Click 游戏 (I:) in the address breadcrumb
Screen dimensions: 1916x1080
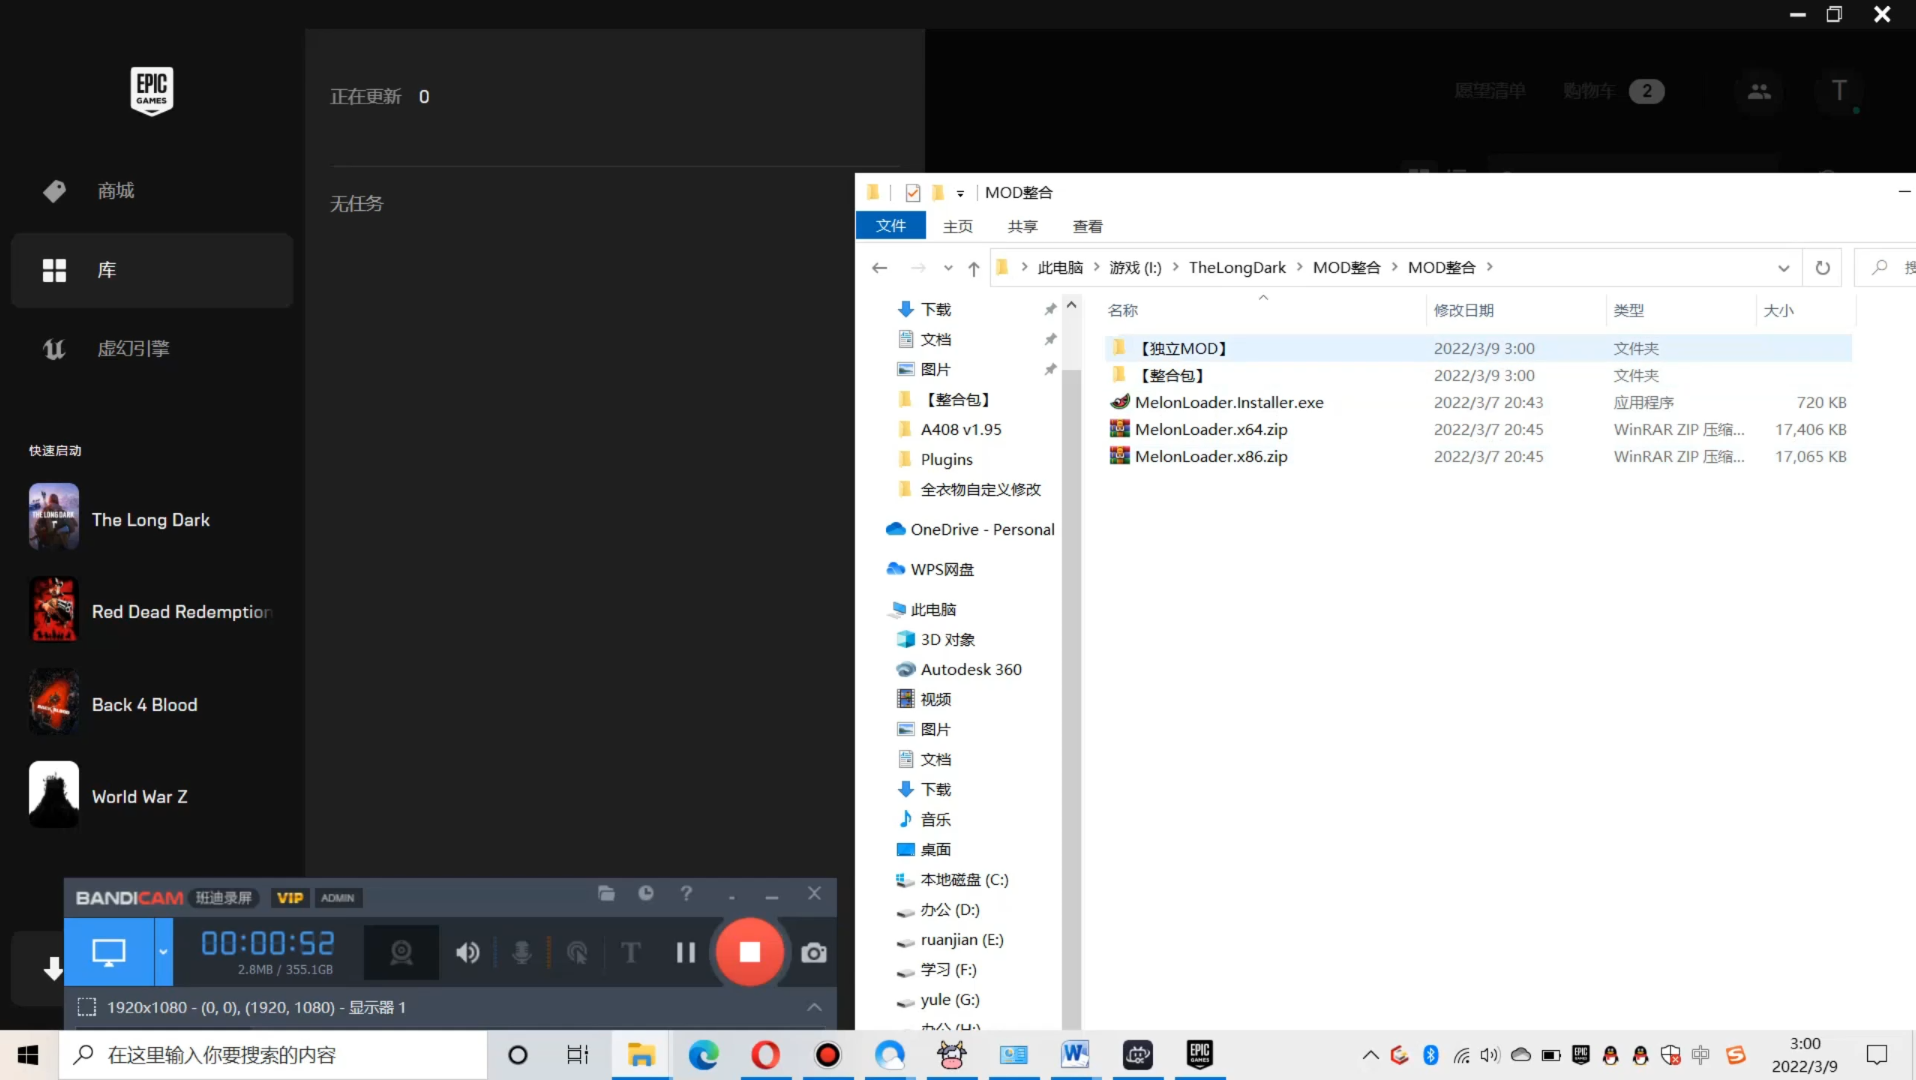1135,267
